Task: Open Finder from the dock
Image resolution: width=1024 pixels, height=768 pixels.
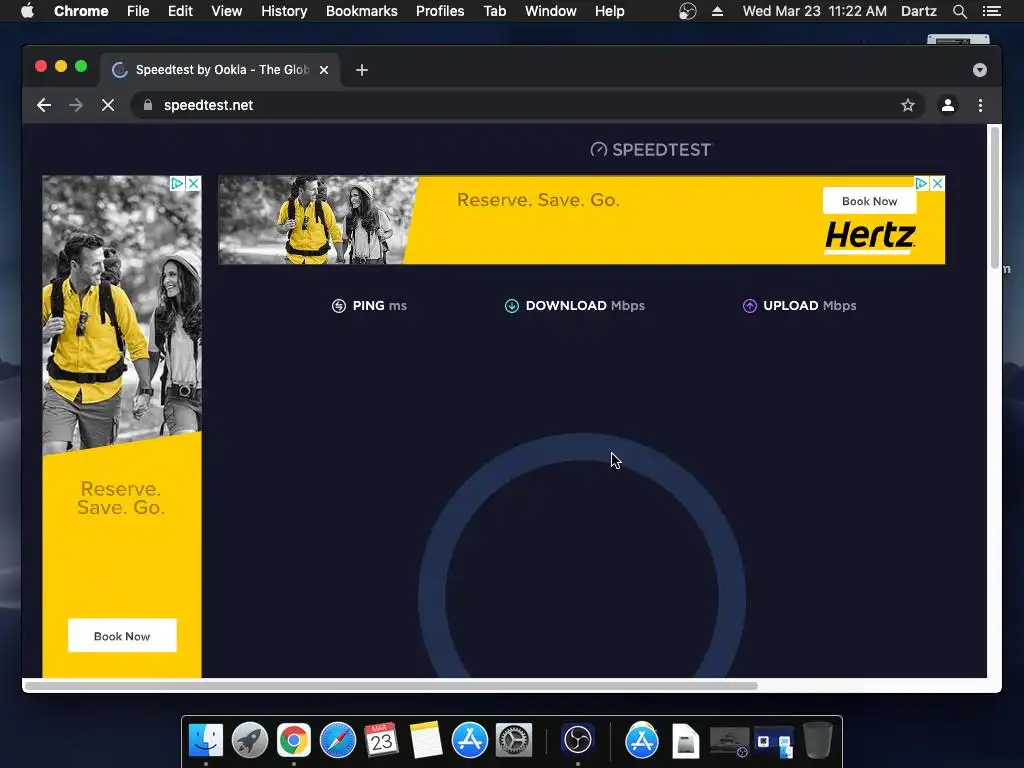Action: [x=206, y=741]
